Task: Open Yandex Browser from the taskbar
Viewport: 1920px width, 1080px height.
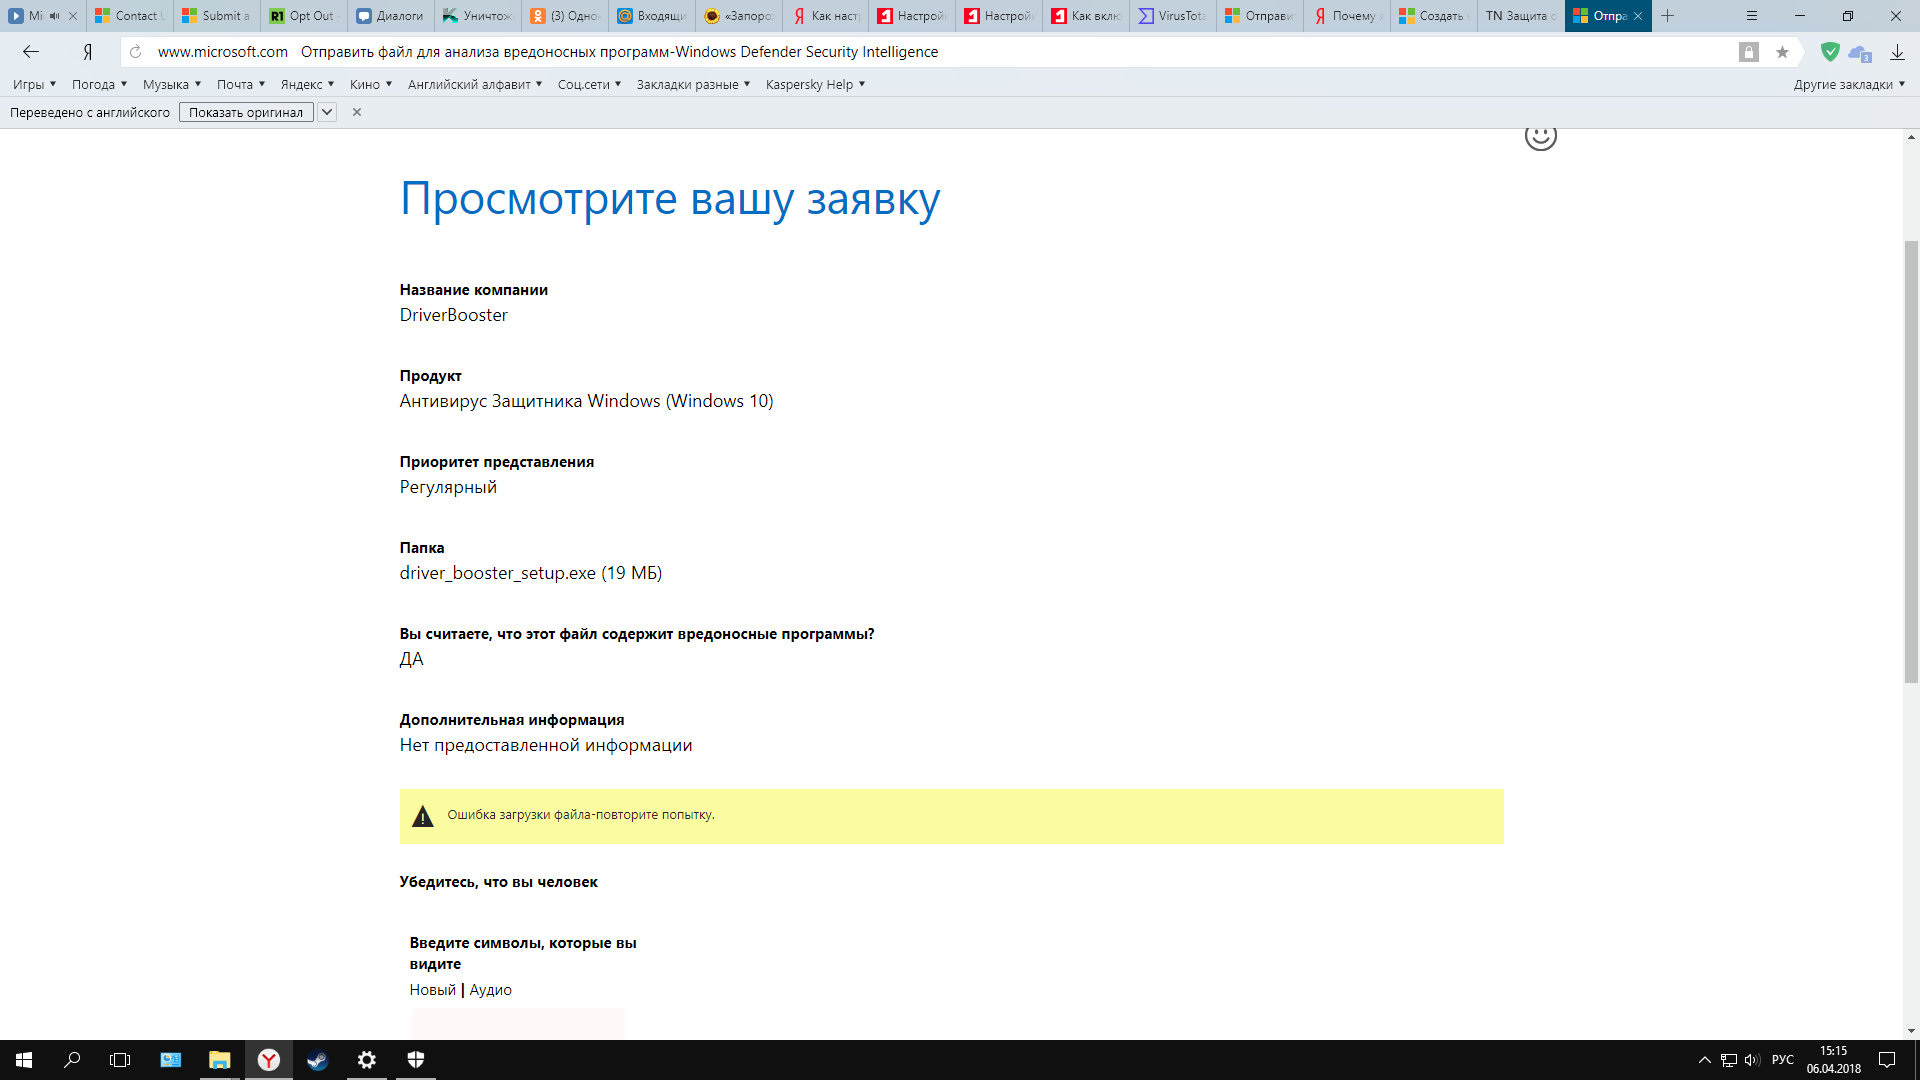Action: click(x=268, y=1060)
